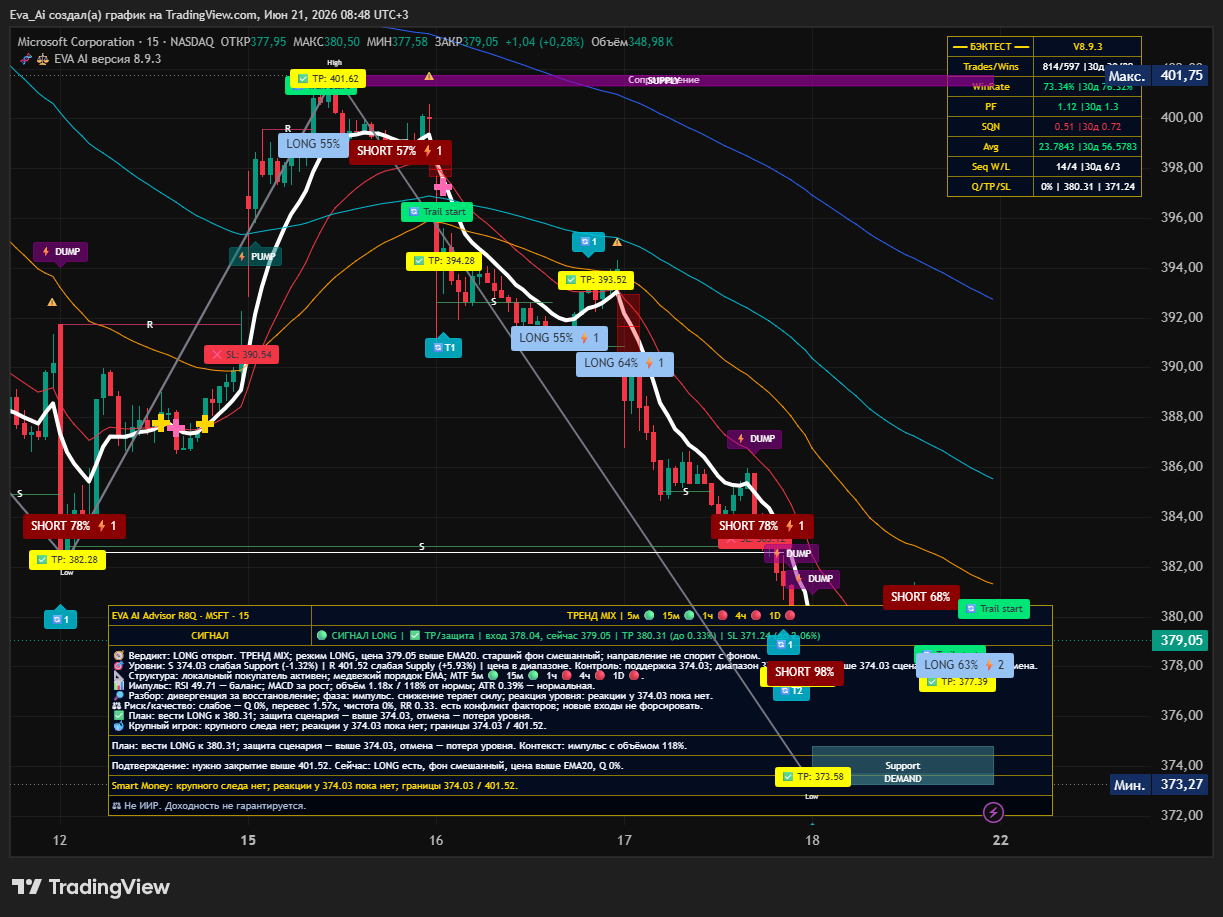Select the TP: 382.28 label
Image resolution: width=1223 pixels, height=917 pixels.
(x=67, y=560)
